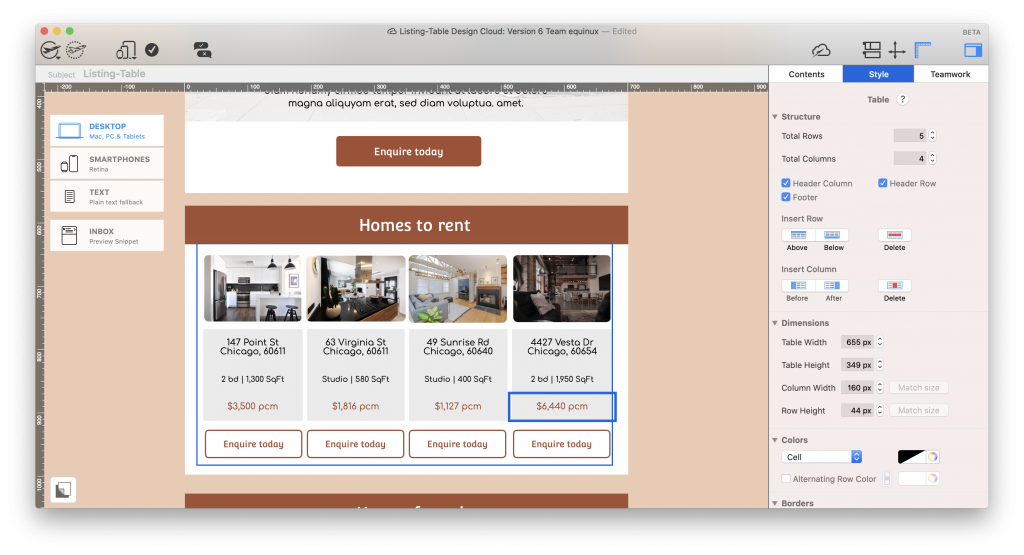Select the $6,440 pcm cell

pyautogui.click(x=562, y=406)
